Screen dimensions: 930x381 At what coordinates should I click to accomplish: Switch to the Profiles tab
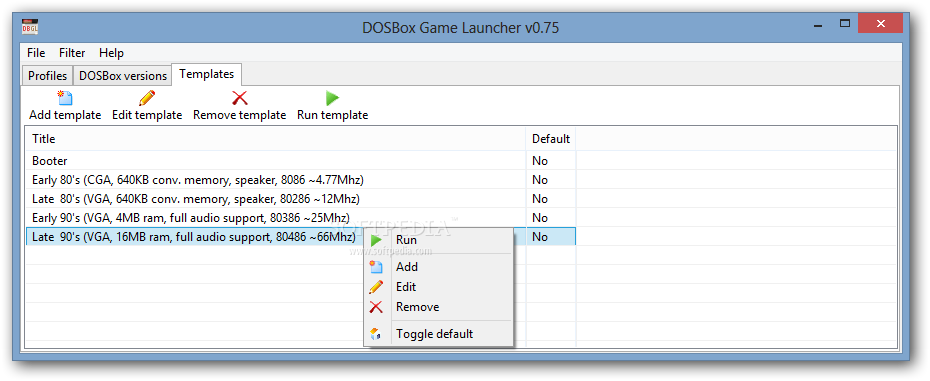pyautogui.click(x=47, y=76)
